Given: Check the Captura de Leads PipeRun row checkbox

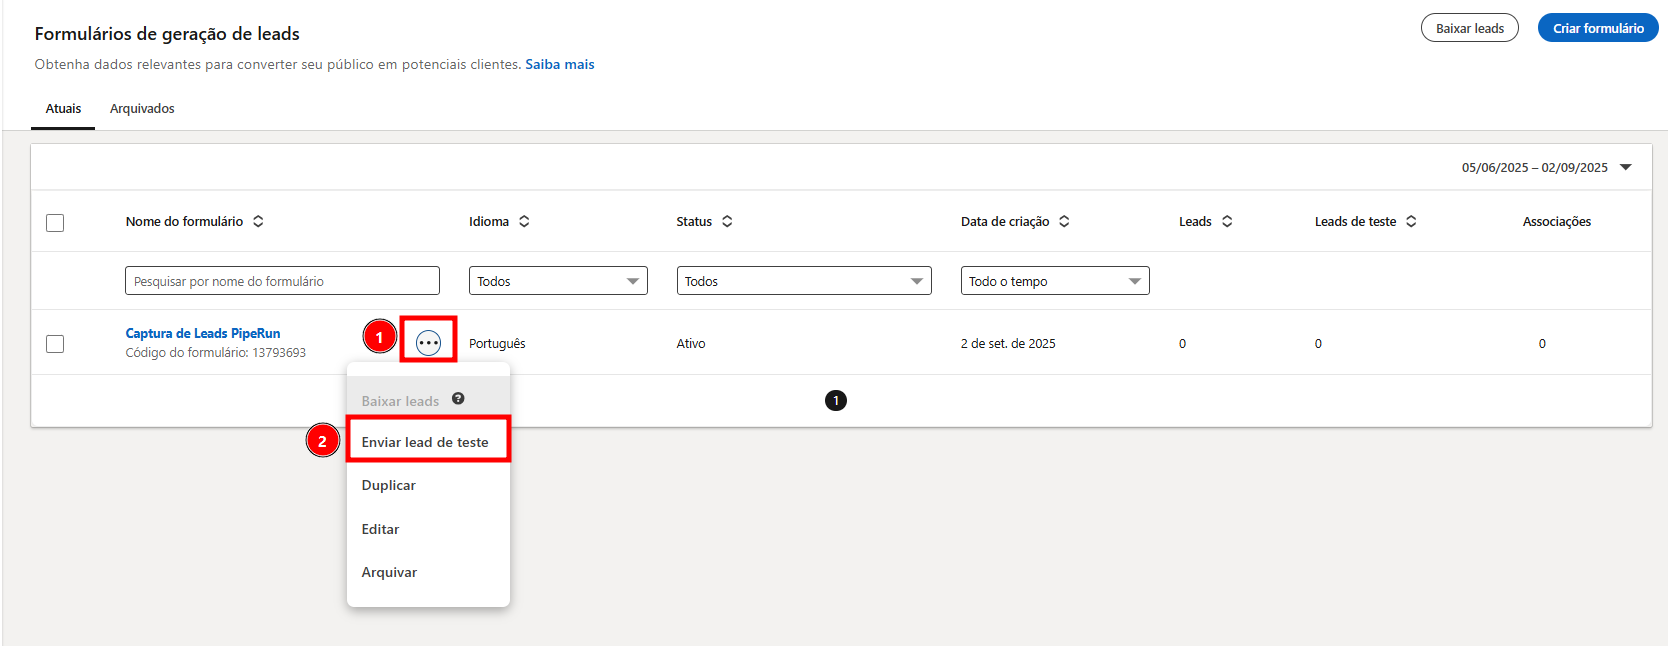Looking at the screenshot, I should tap(55, 344).
